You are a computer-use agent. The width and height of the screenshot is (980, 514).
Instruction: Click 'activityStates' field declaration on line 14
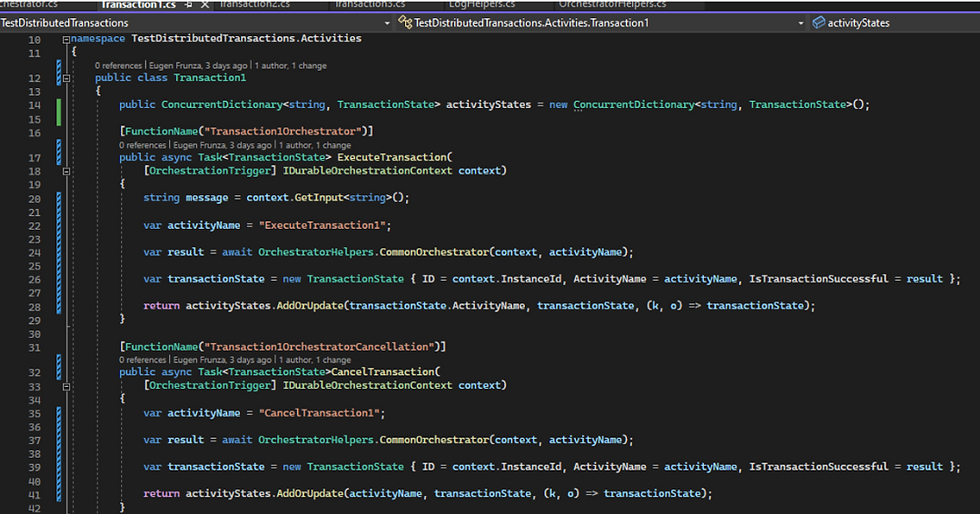pos(488,105)
